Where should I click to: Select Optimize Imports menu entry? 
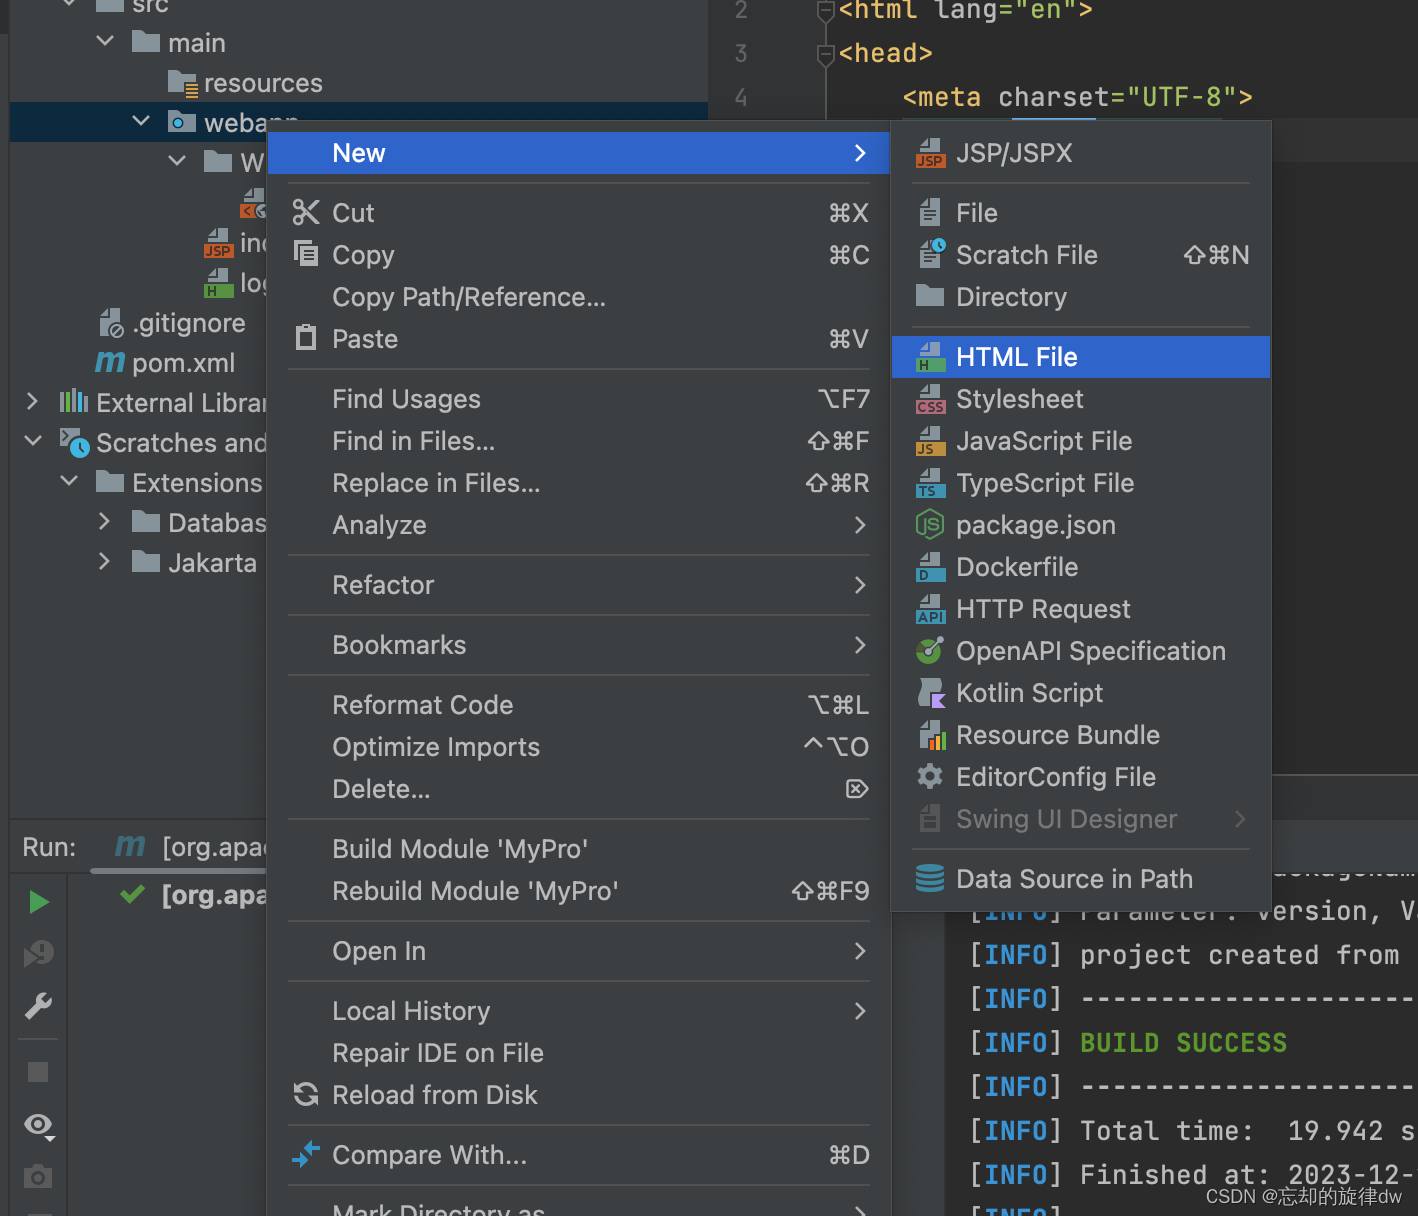(578, 747)
